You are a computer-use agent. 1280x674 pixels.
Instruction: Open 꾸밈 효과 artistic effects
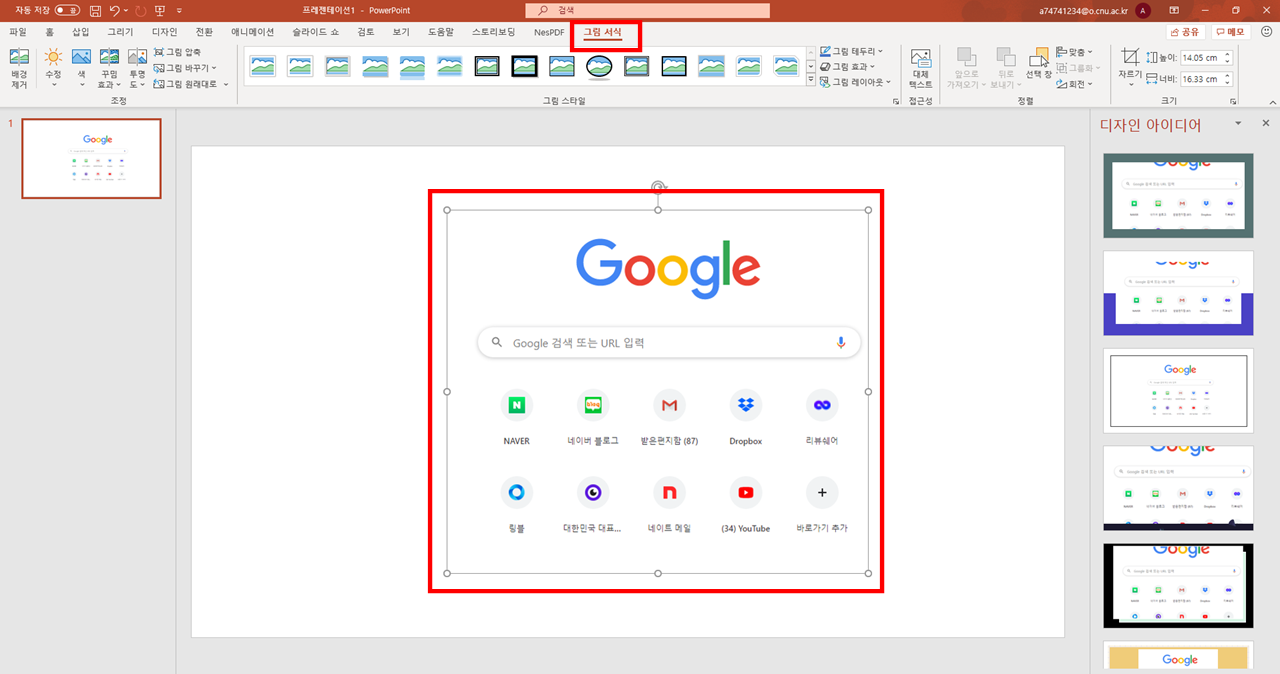109,68
